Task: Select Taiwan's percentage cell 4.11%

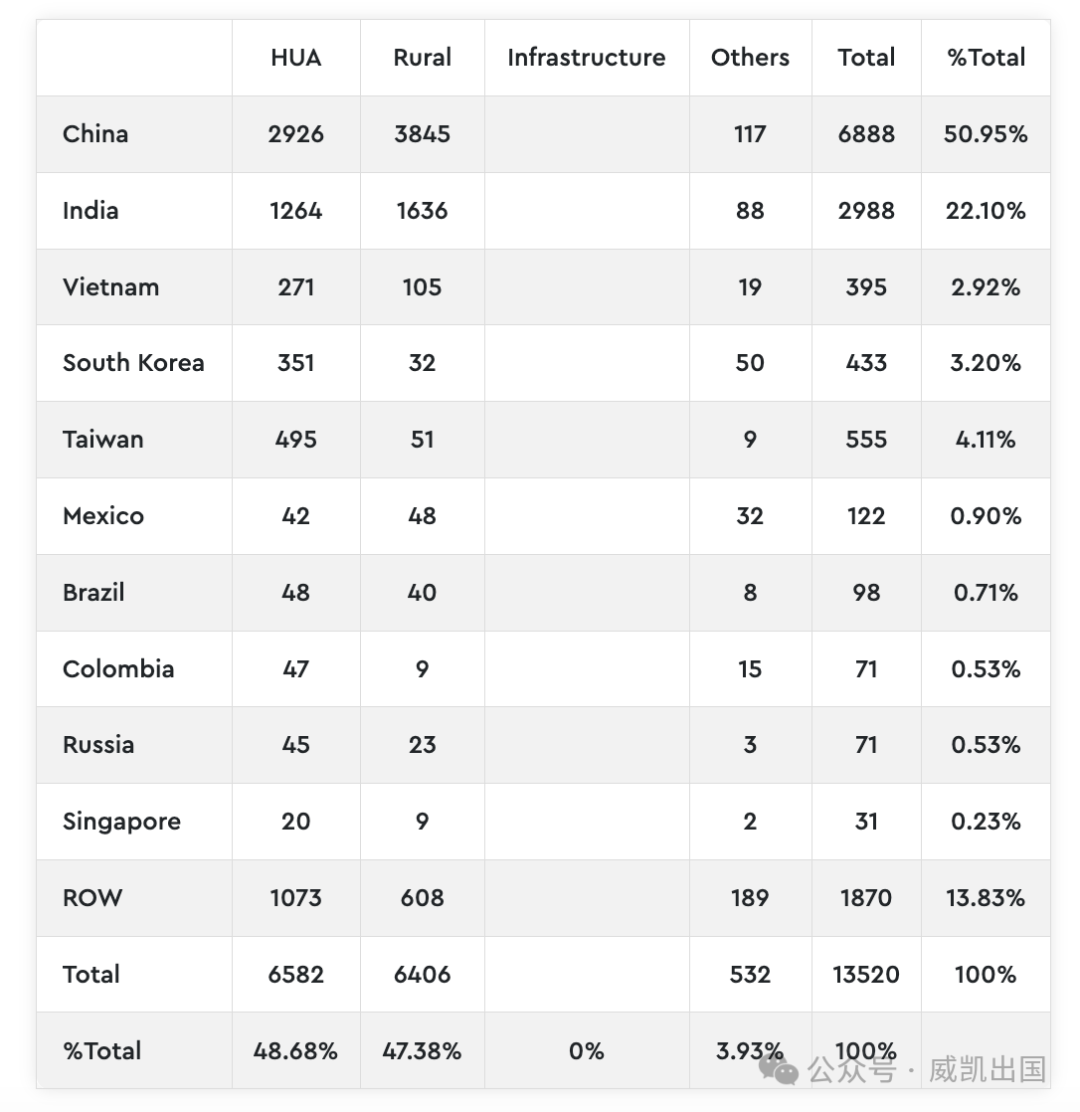Action: click(985, 440)
